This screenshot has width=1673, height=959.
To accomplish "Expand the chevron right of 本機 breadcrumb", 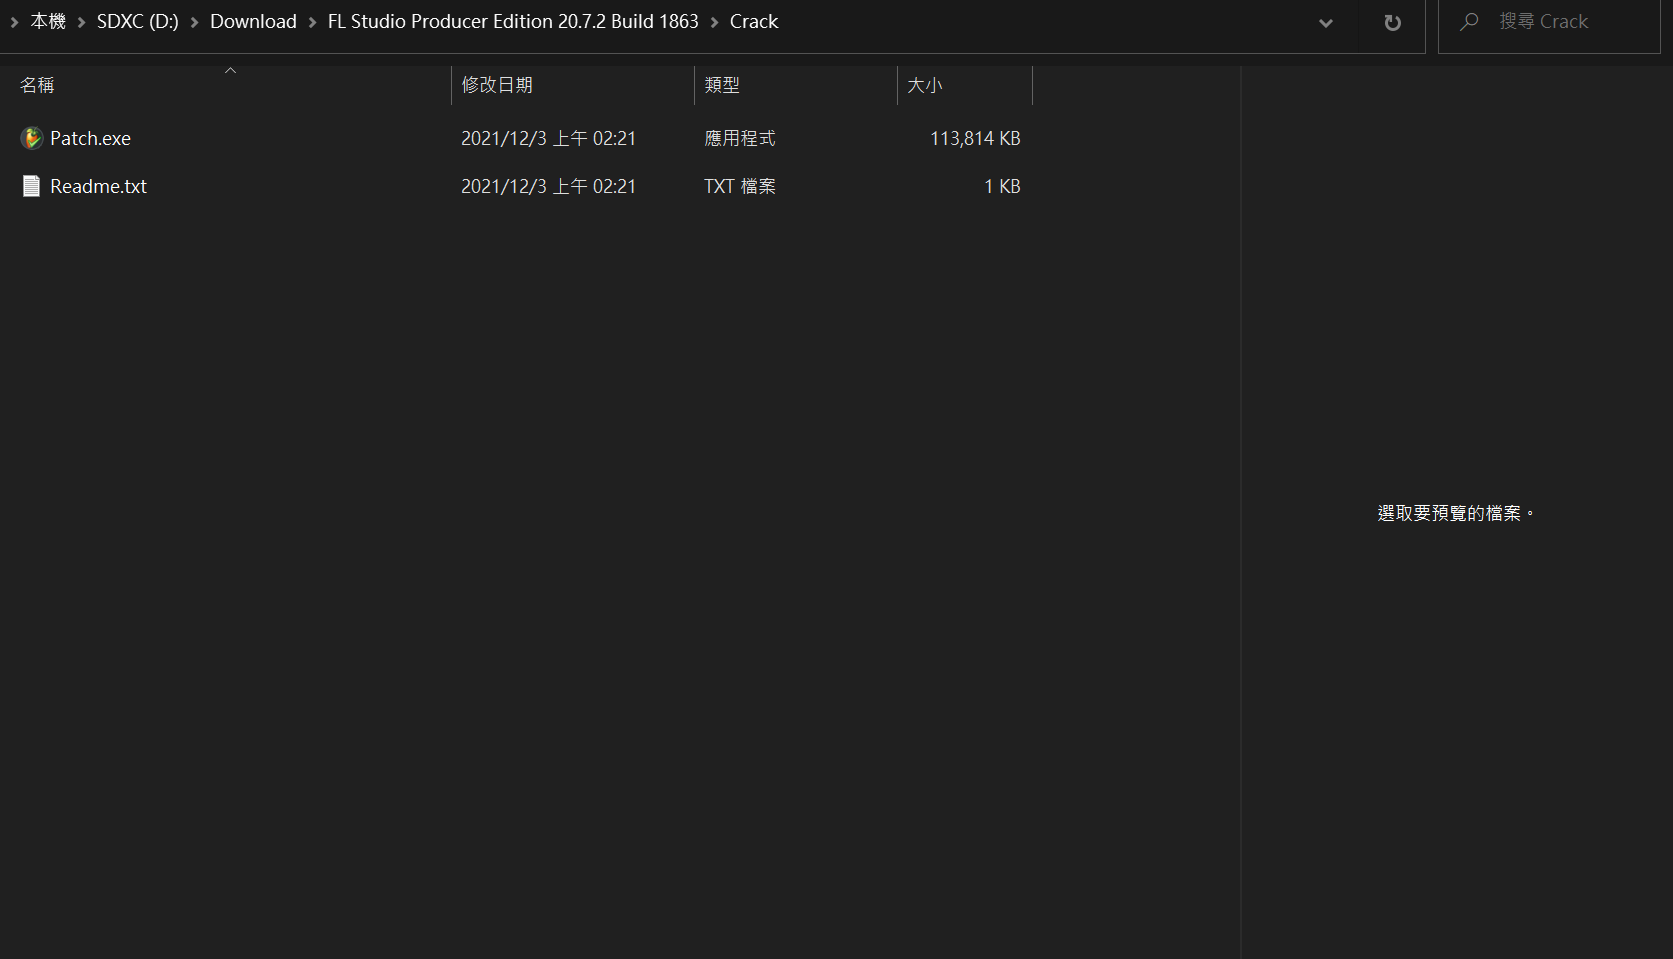I will click(x=81, y=22).
